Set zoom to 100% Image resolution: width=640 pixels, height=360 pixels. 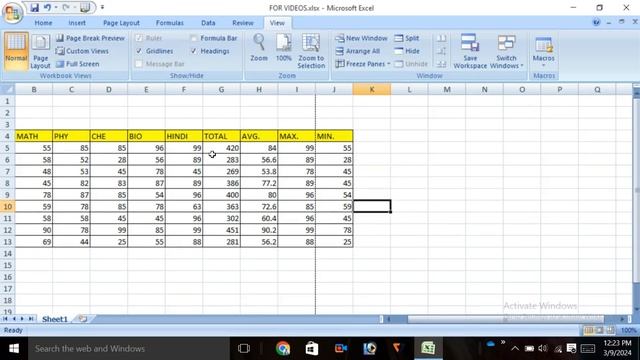[x=284, y=48]
